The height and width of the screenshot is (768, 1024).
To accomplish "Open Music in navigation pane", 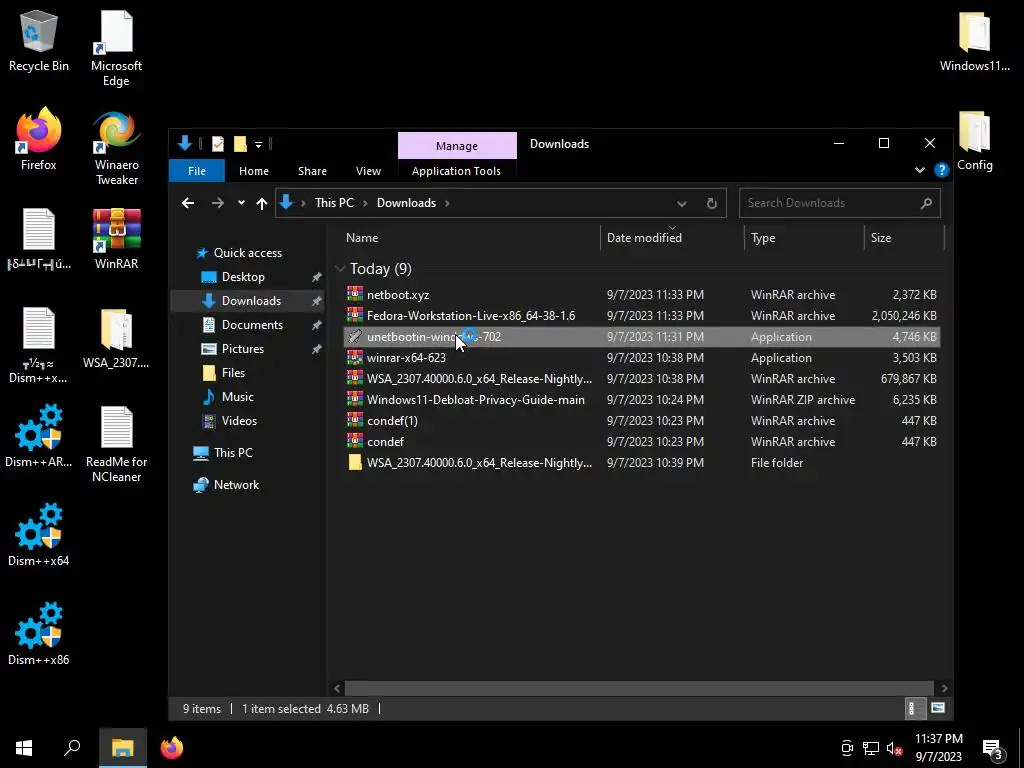I will pyautogui.click(x=237, y=396).
